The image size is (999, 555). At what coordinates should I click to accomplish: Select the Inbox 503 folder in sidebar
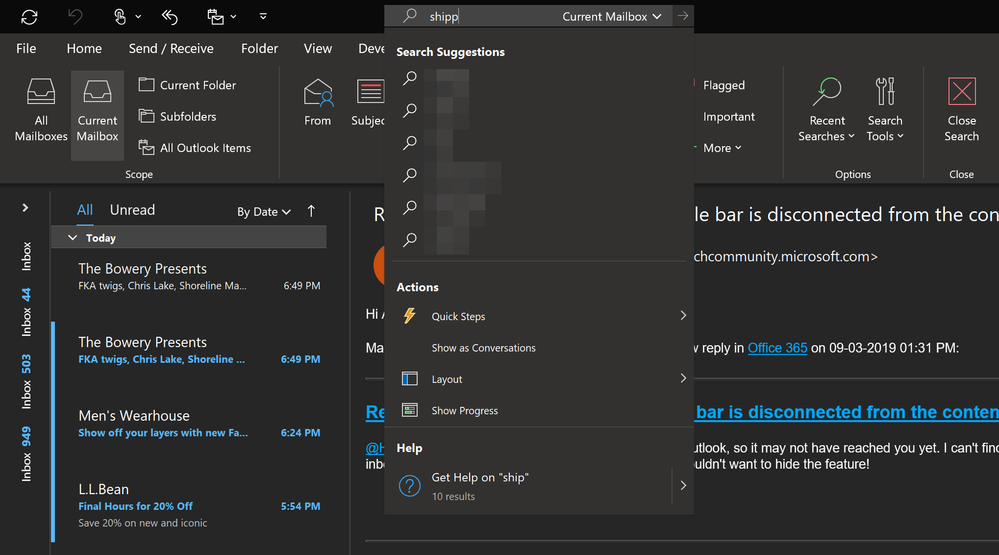point(26,381)
